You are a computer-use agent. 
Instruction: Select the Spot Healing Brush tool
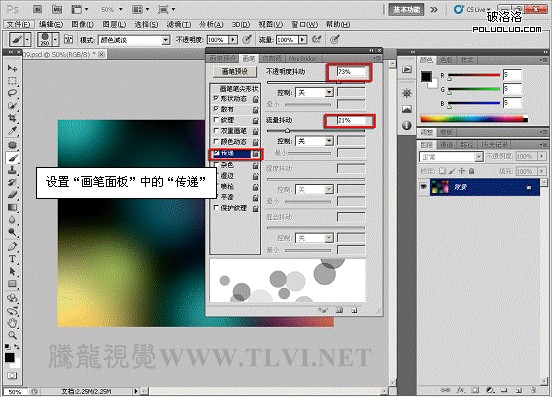click(12, 145)
